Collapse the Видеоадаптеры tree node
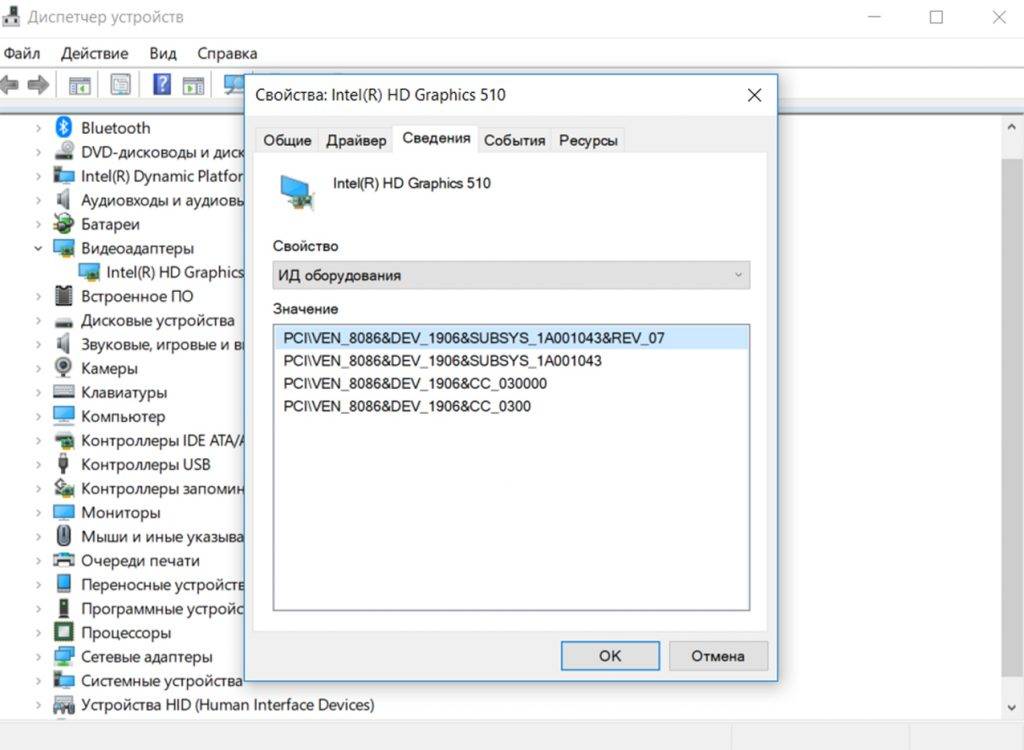The width and height of the screenshot is (1024, 750). (x=38, y=248)
